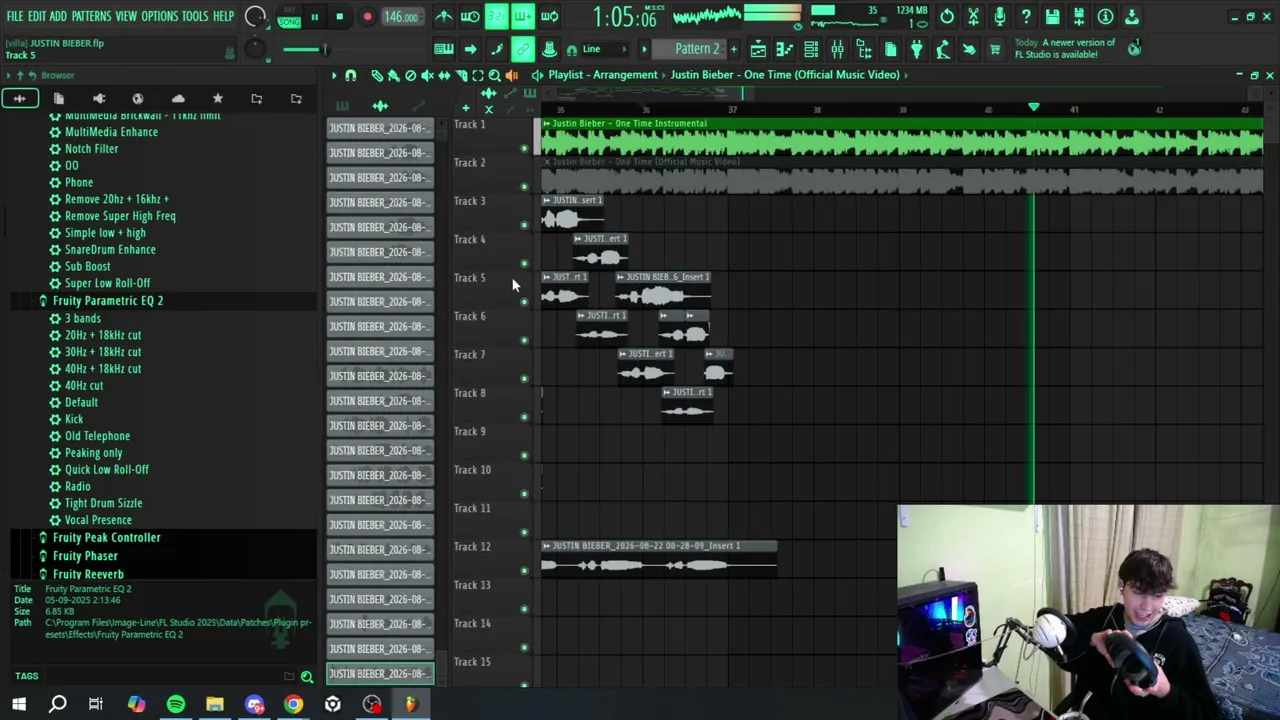Open the metronome toggle in toolbar
Viewport: 1280px width, 720px height.
[x=444, y=17]
